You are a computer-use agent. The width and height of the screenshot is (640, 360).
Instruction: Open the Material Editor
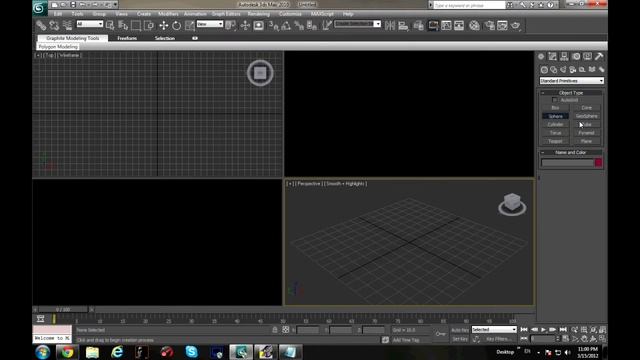[x=474, y=25]
